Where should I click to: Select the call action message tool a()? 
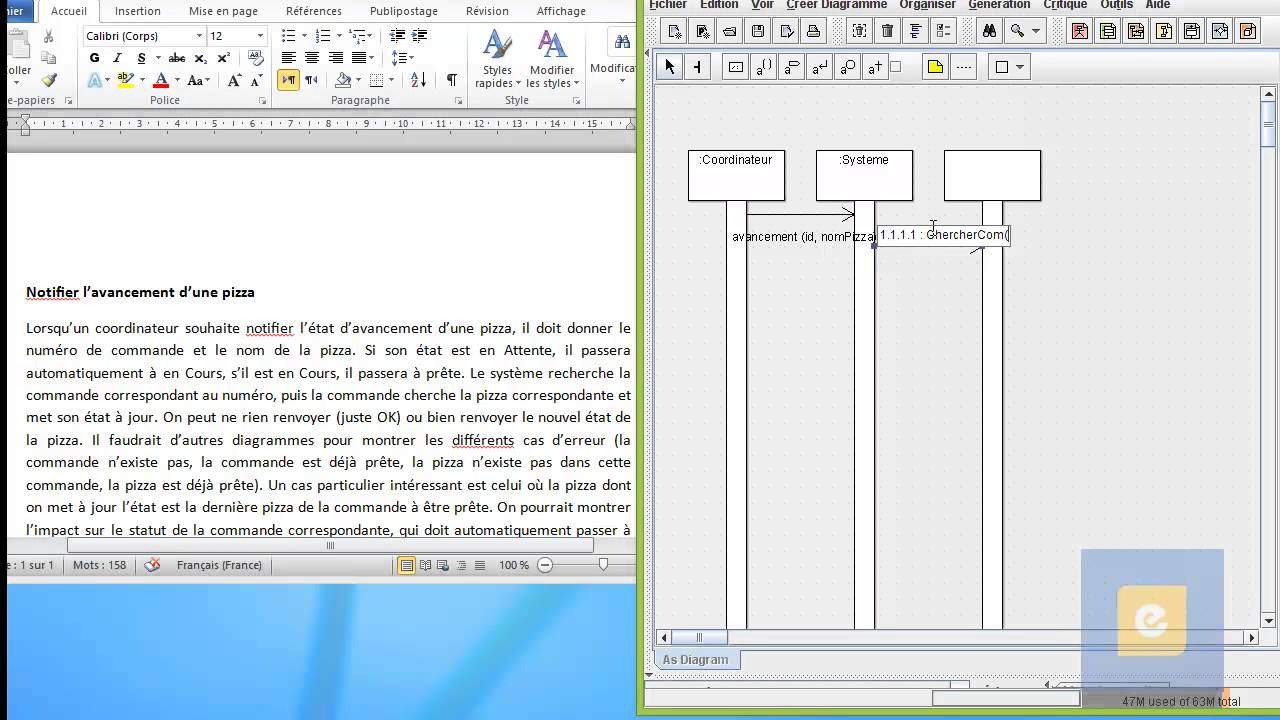(763, 67)
